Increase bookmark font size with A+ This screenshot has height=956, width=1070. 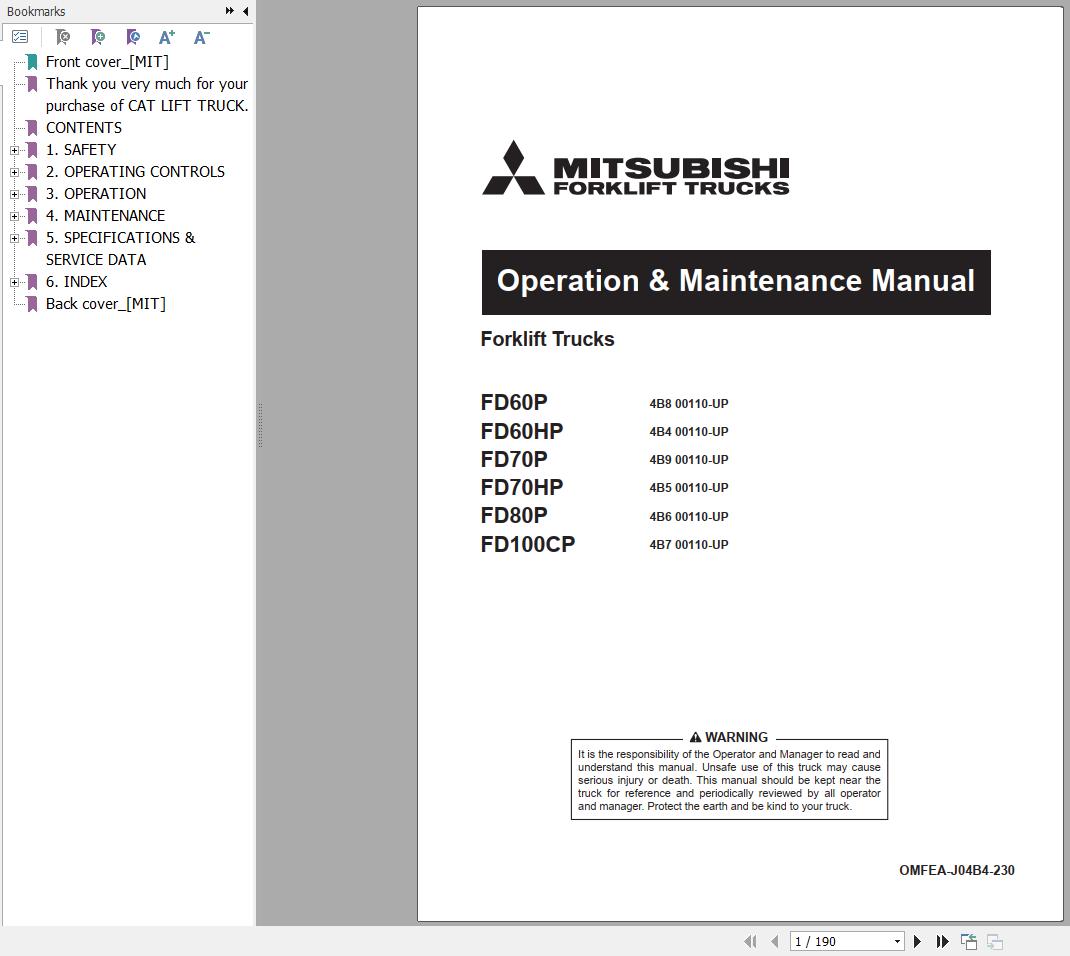point(167,37)
